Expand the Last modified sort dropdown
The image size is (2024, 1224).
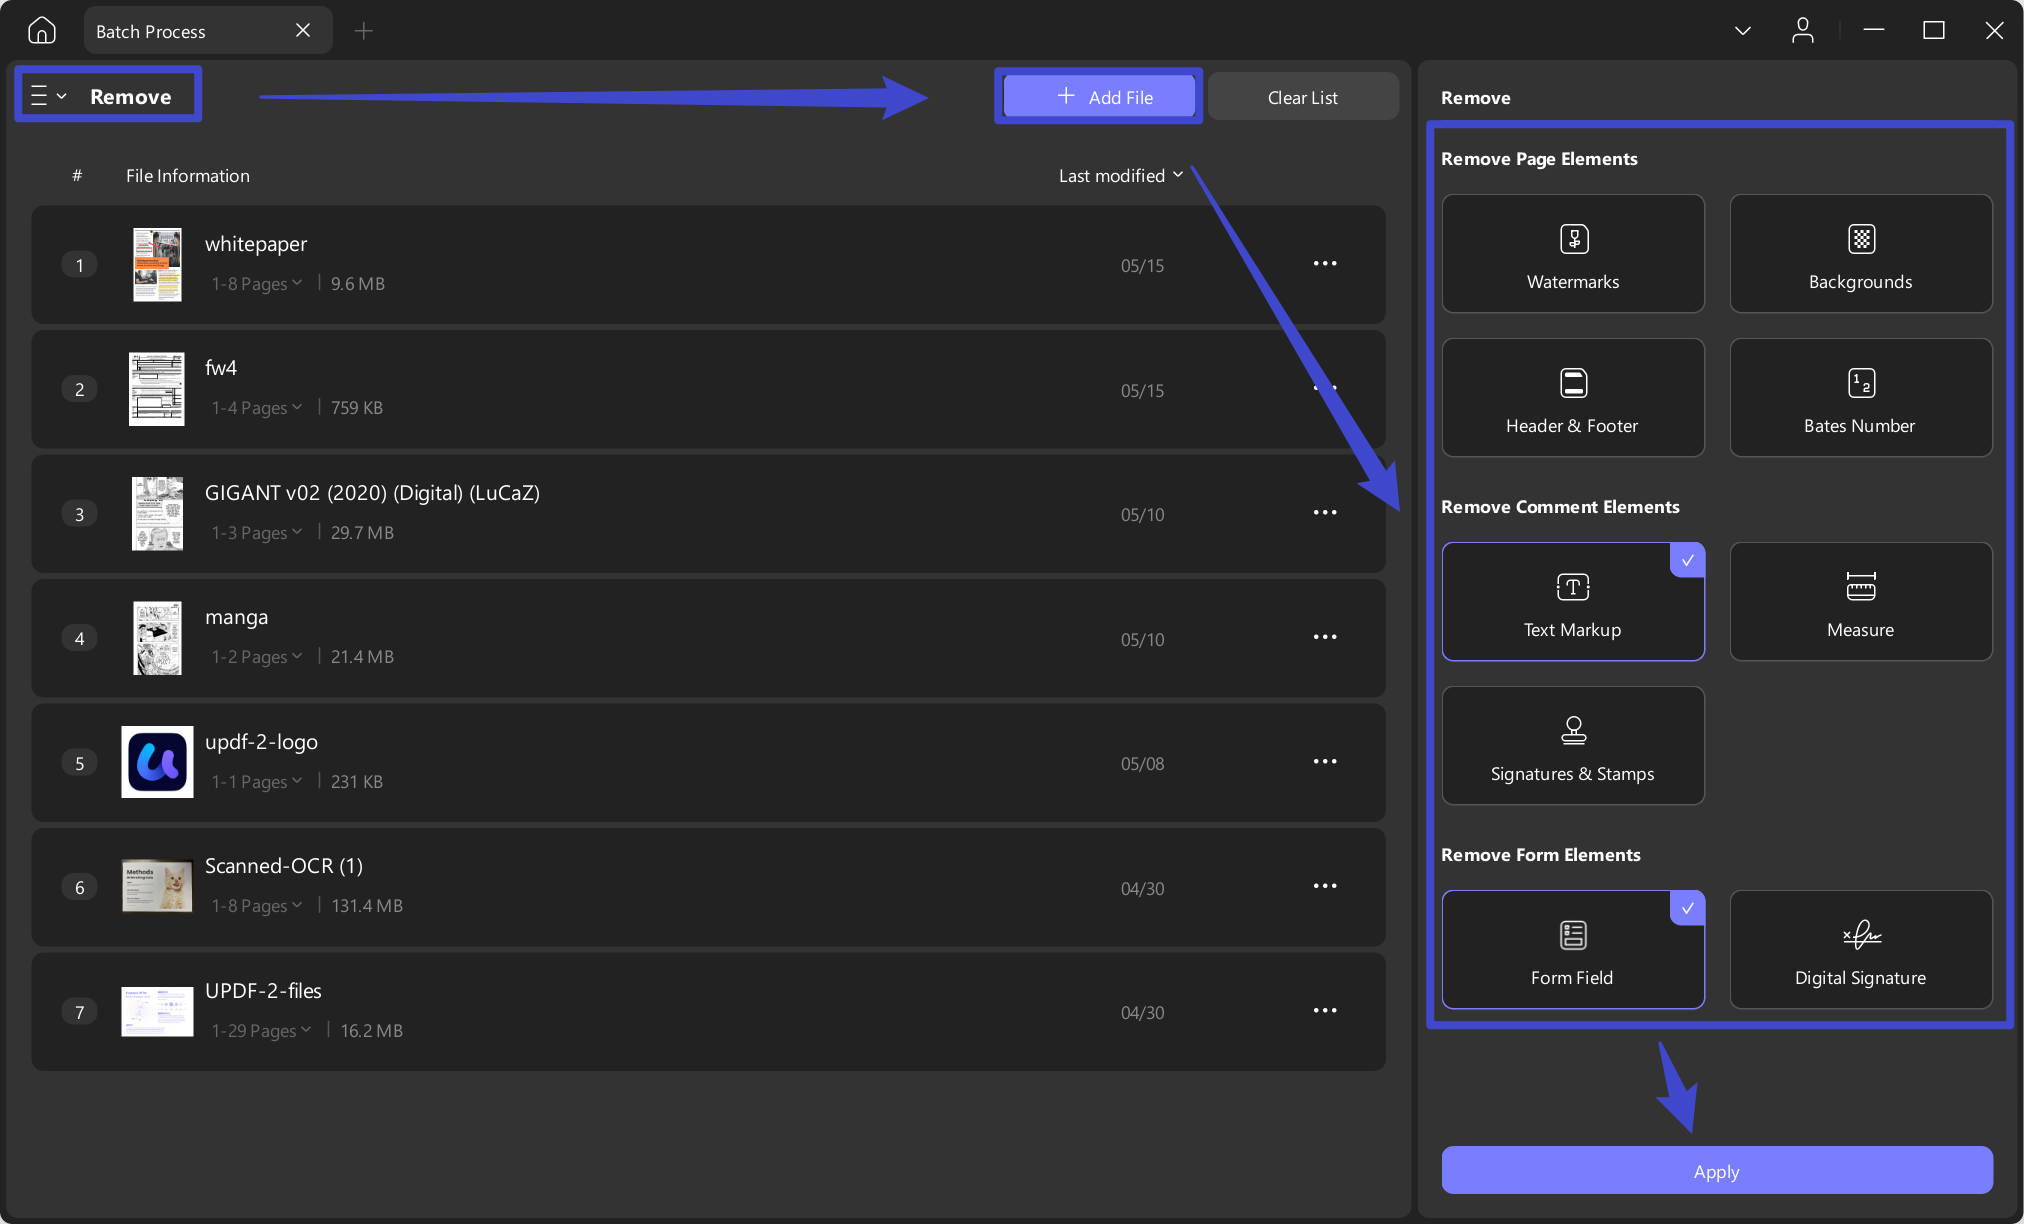click(x=1121, y=175)
